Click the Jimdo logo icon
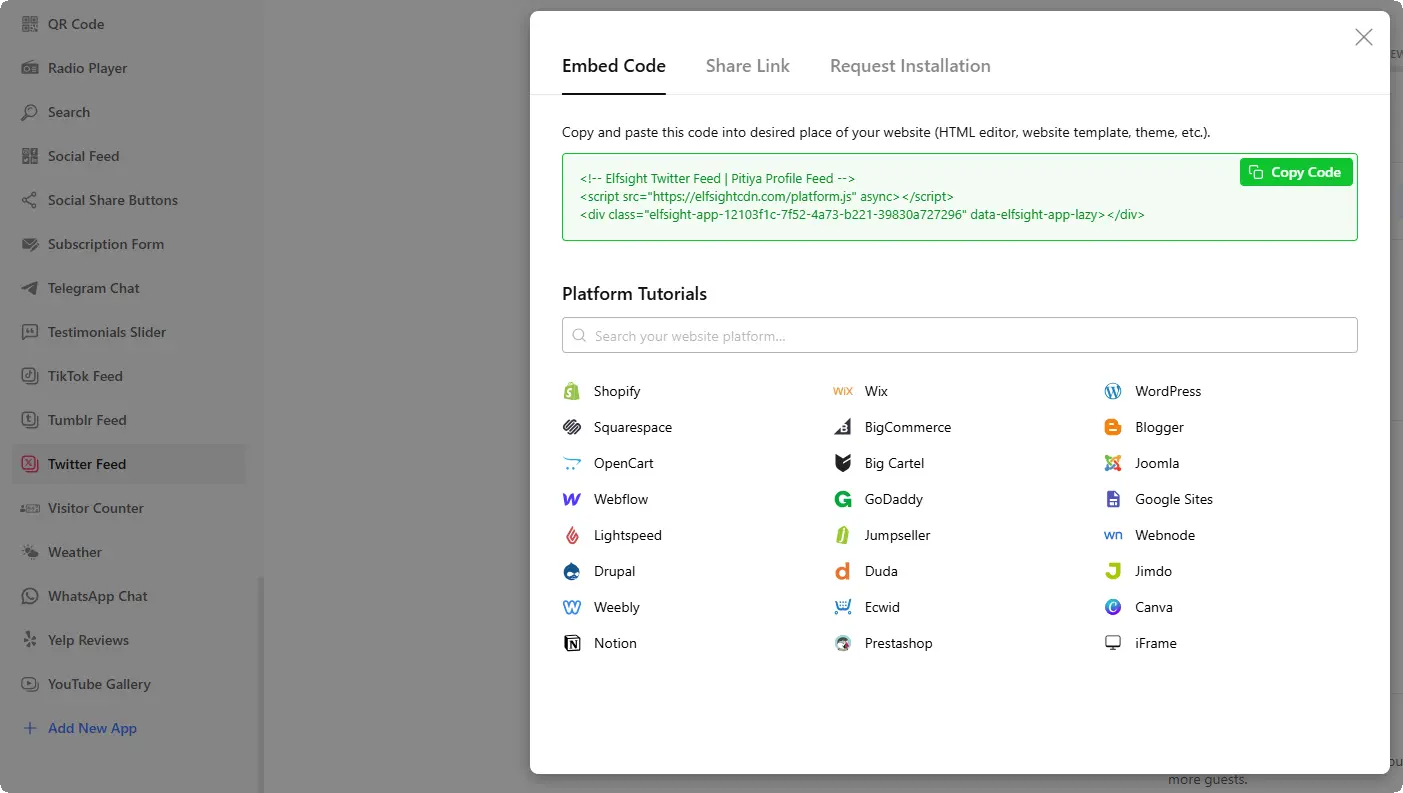This screenshot has width=1403, height=793. click(x=1113, y=571)
